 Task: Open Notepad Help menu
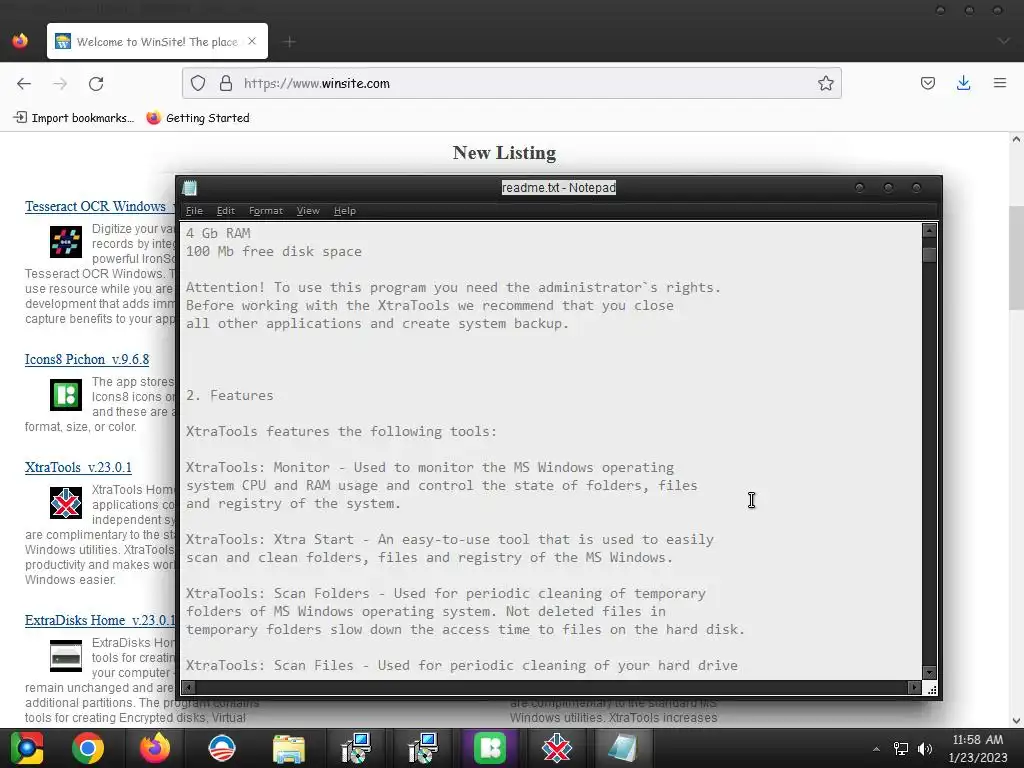345,211
